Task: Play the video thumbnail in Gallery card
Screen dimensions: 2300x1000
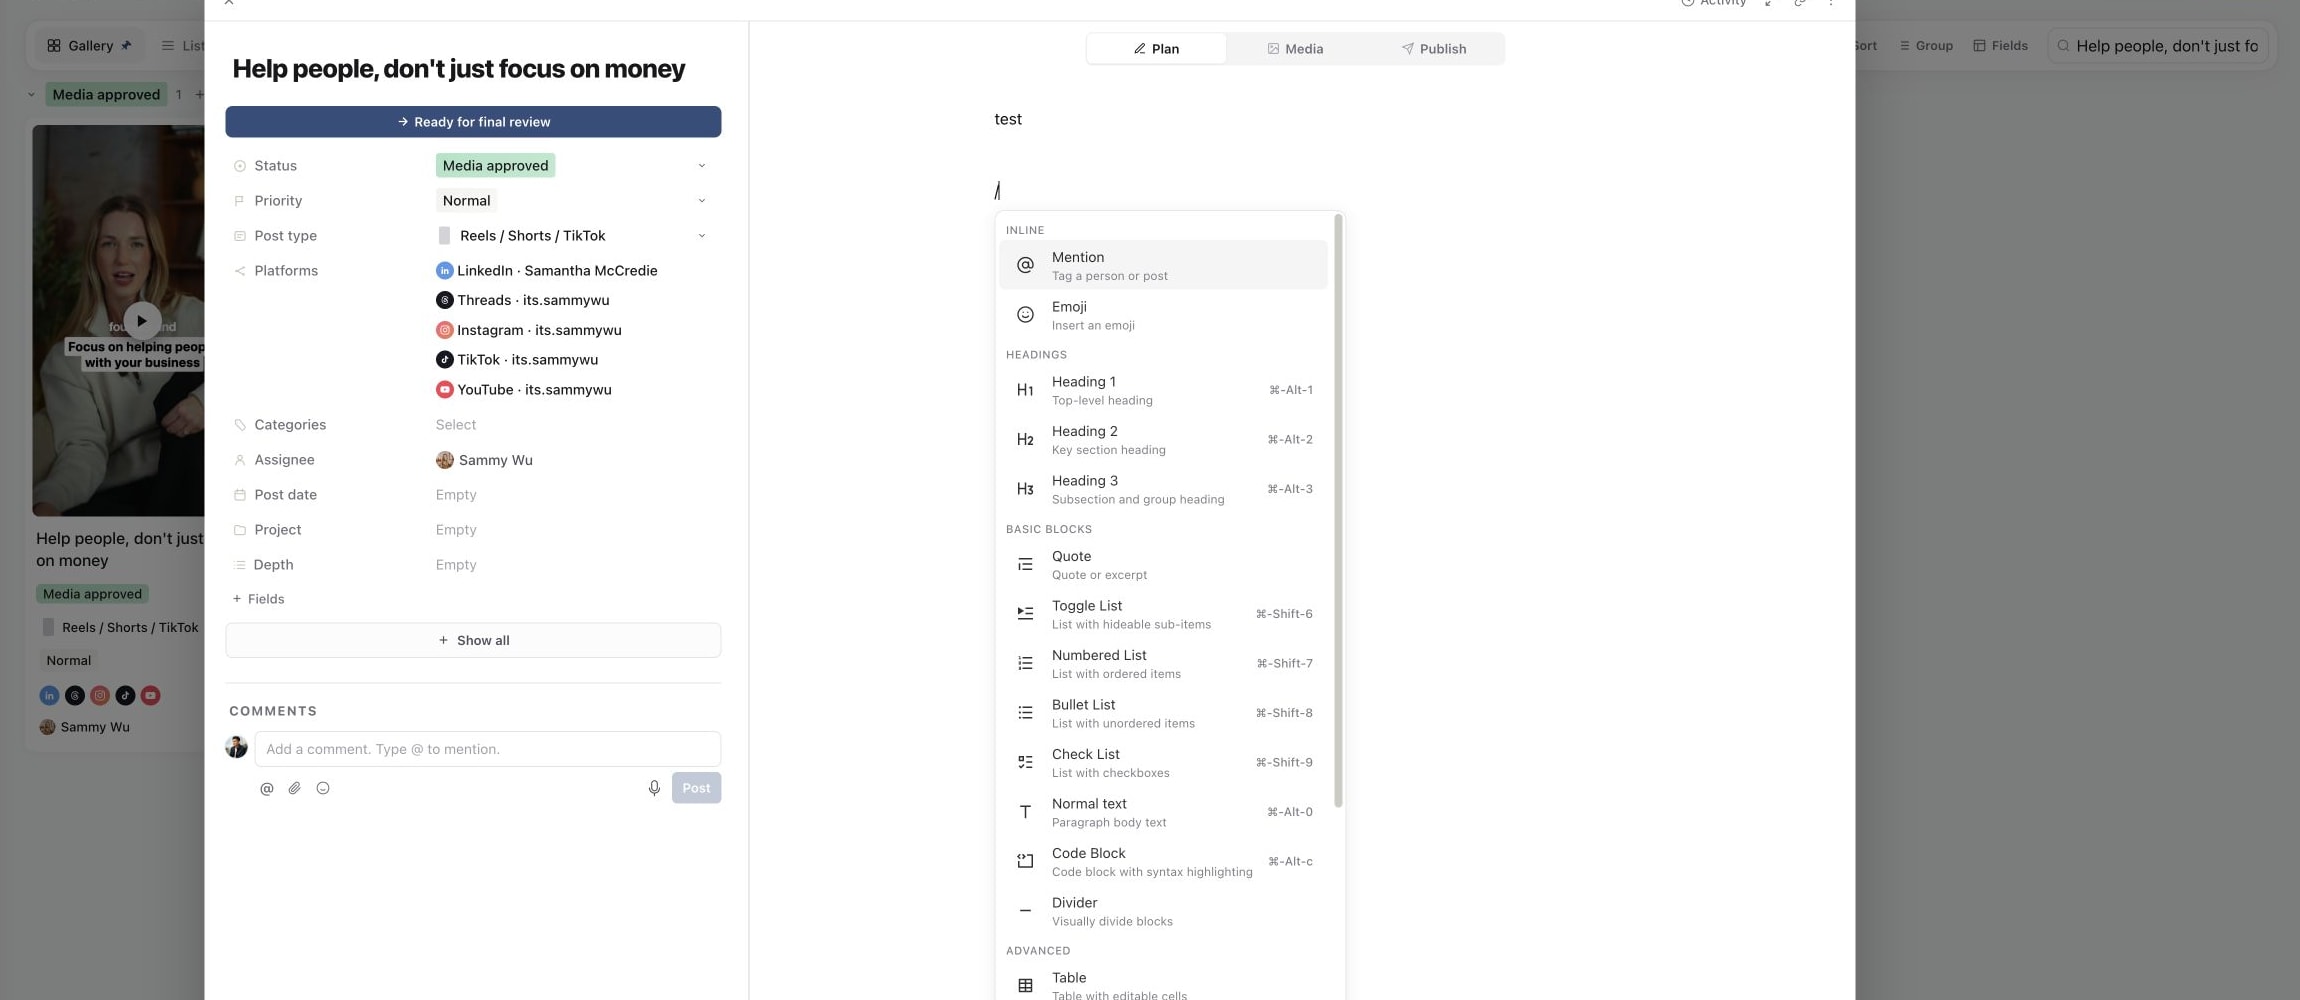Action: (x=142, y=321)
